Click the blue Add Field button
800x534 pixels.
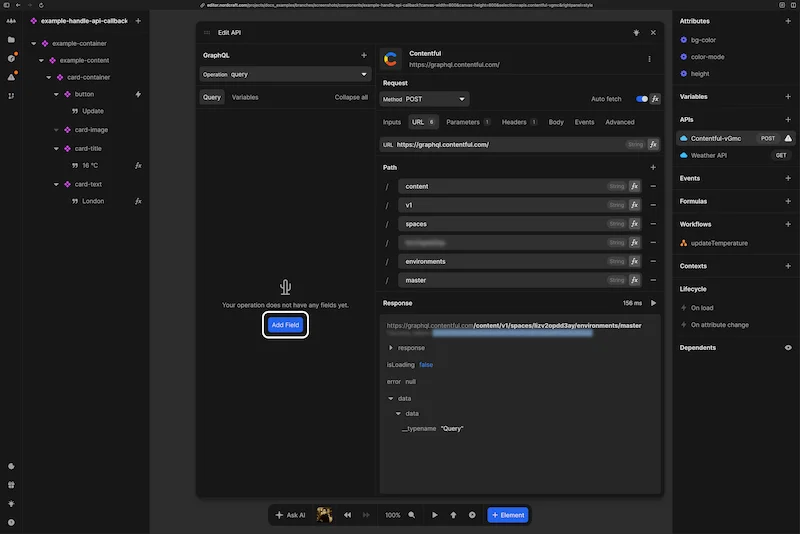[x=285, y=325]
